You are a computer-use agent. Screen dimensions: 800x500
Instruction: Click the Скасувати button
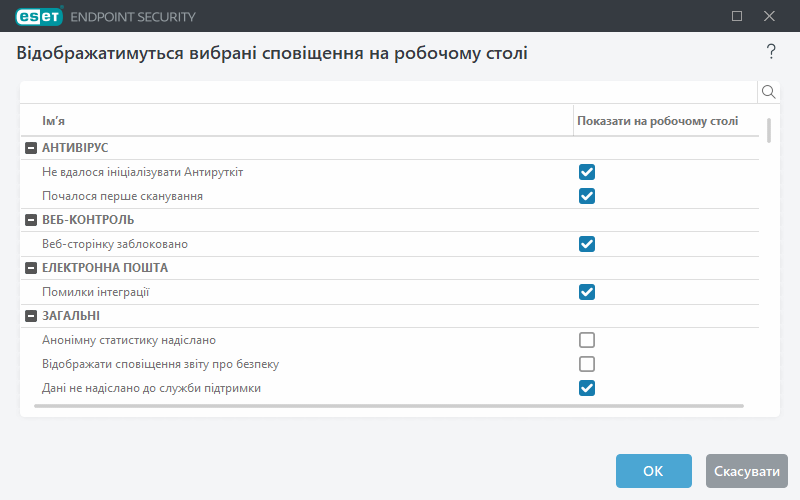coord(746,471)
